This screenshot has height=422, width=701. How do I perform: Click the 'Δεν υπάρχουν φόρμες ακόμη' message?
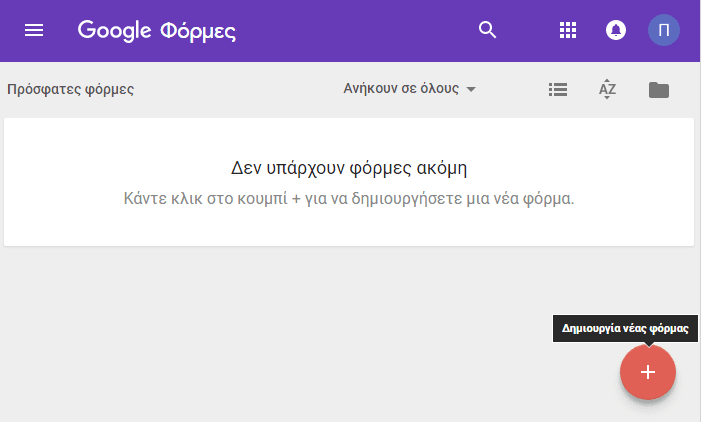[349, 168]
